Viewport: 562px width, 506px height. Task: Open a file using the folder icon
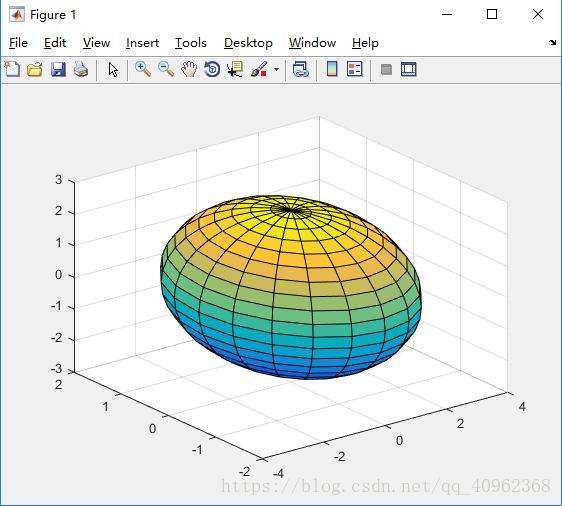click(35, 69)
